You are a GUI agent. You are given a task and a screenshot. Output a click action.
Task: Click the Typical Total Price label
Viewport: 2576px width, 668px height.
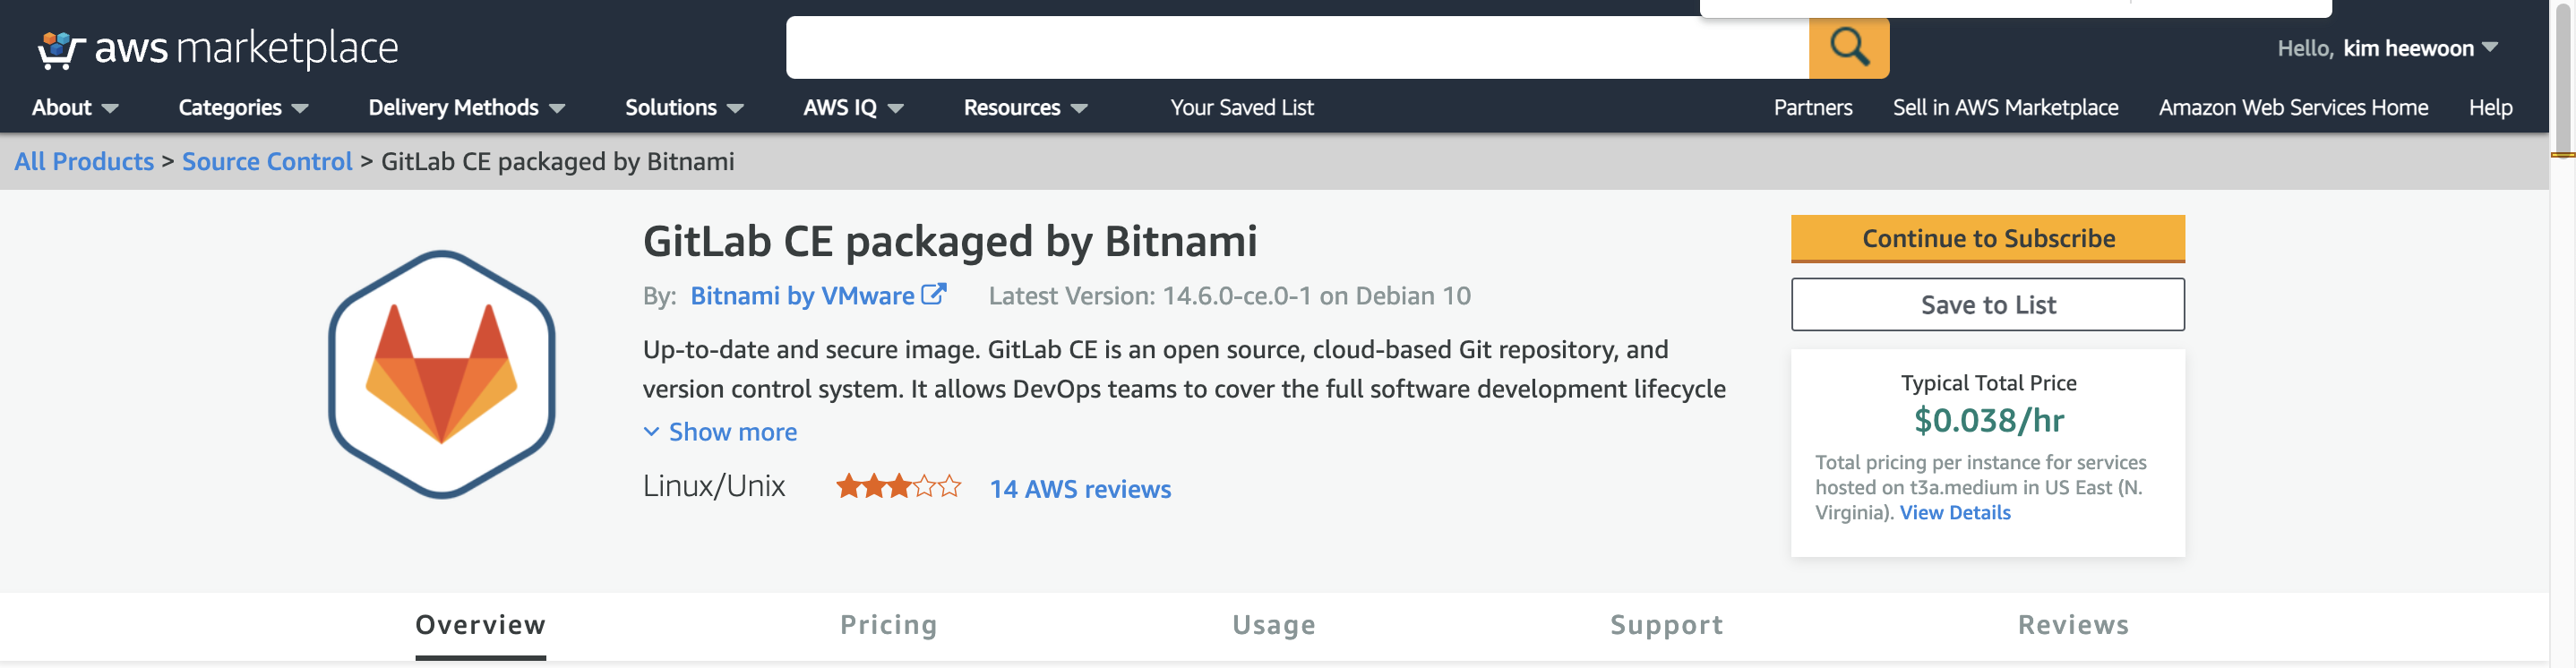tap(1988, 383)
